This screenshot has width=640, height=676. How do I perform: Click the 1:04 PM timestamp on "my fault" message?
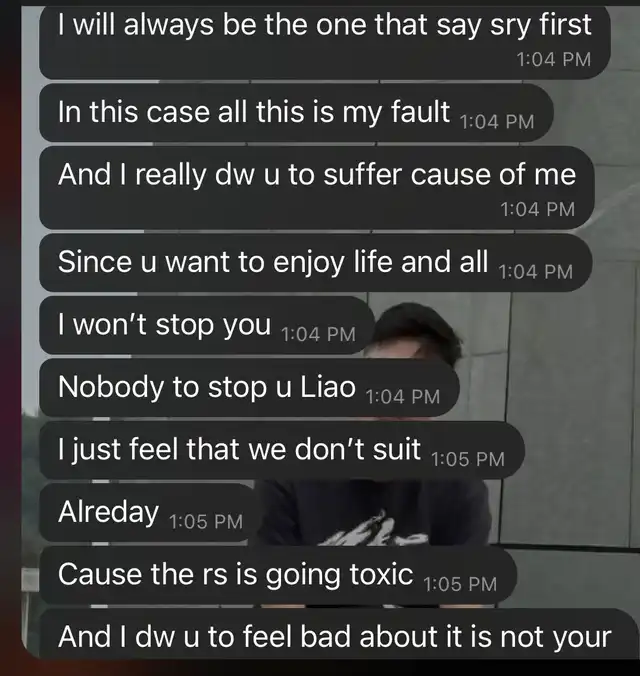[497, 122]
